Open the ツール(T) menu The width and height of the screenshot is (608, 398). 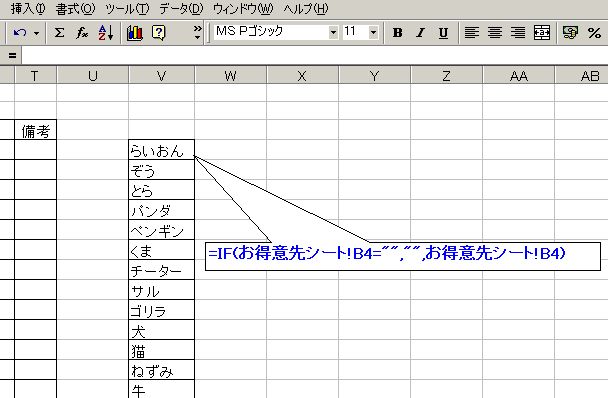127,9
